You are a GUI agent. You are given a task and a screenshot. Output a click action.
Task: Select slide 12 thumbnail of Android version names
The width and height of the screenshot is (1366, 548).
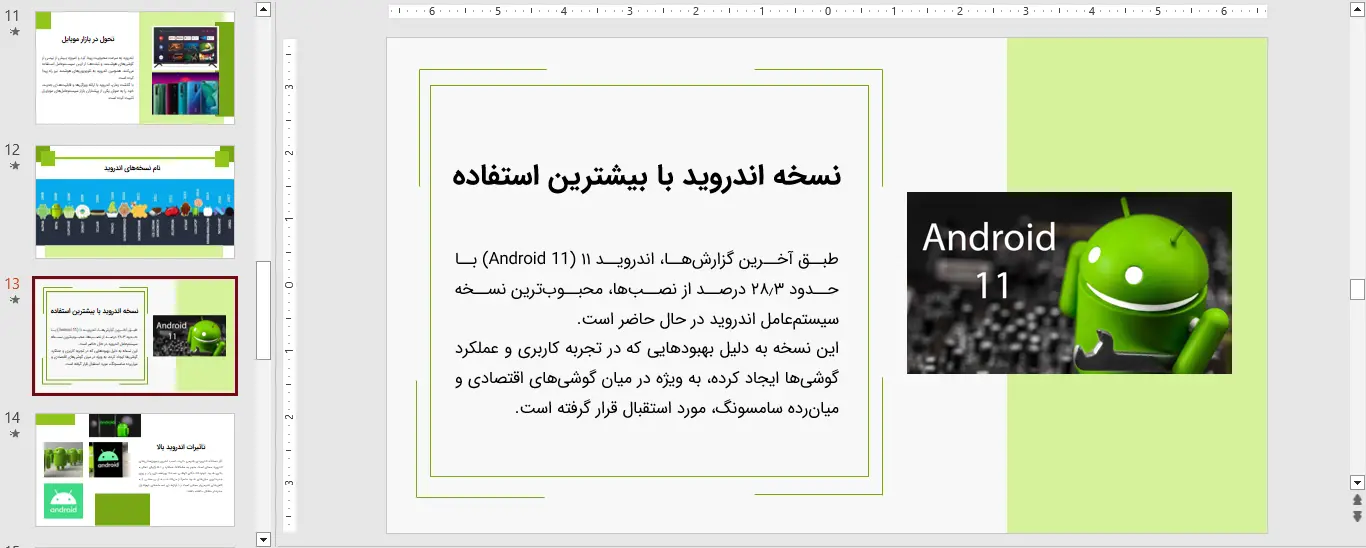click(135, 202)
